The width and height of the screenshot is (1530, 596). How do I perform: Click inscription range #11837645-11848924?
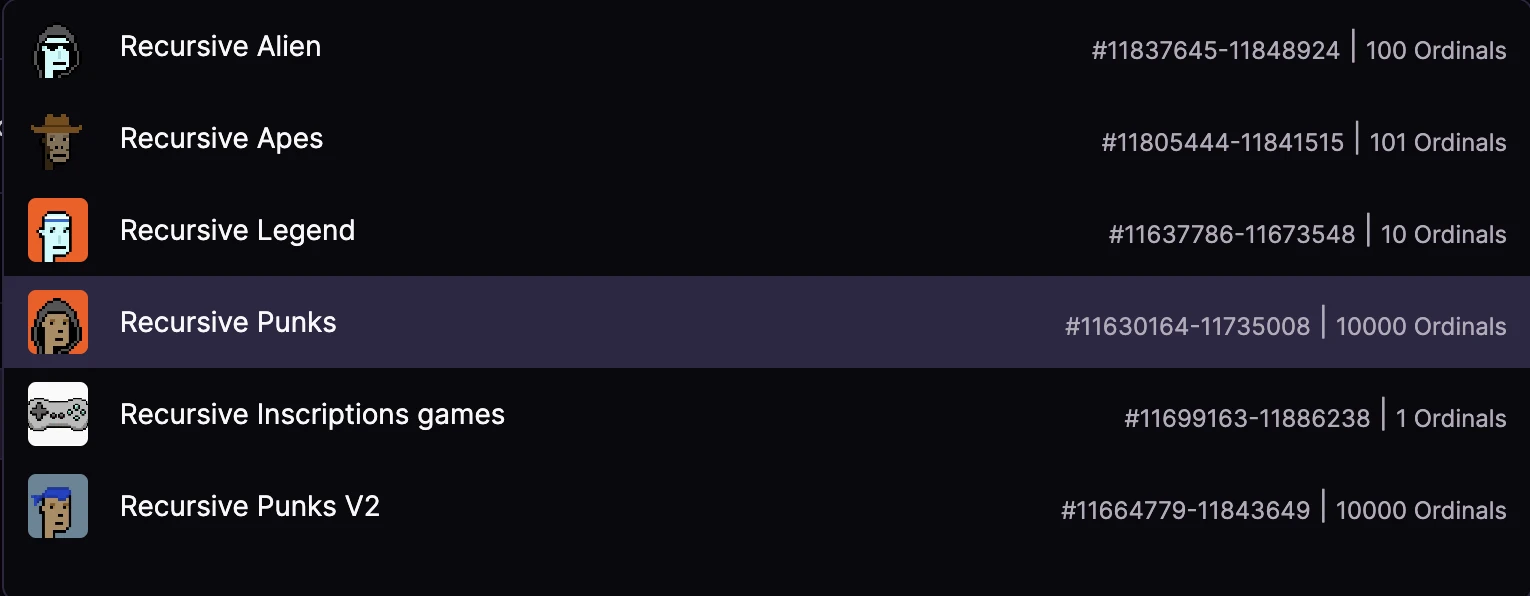coord(1215,51)
